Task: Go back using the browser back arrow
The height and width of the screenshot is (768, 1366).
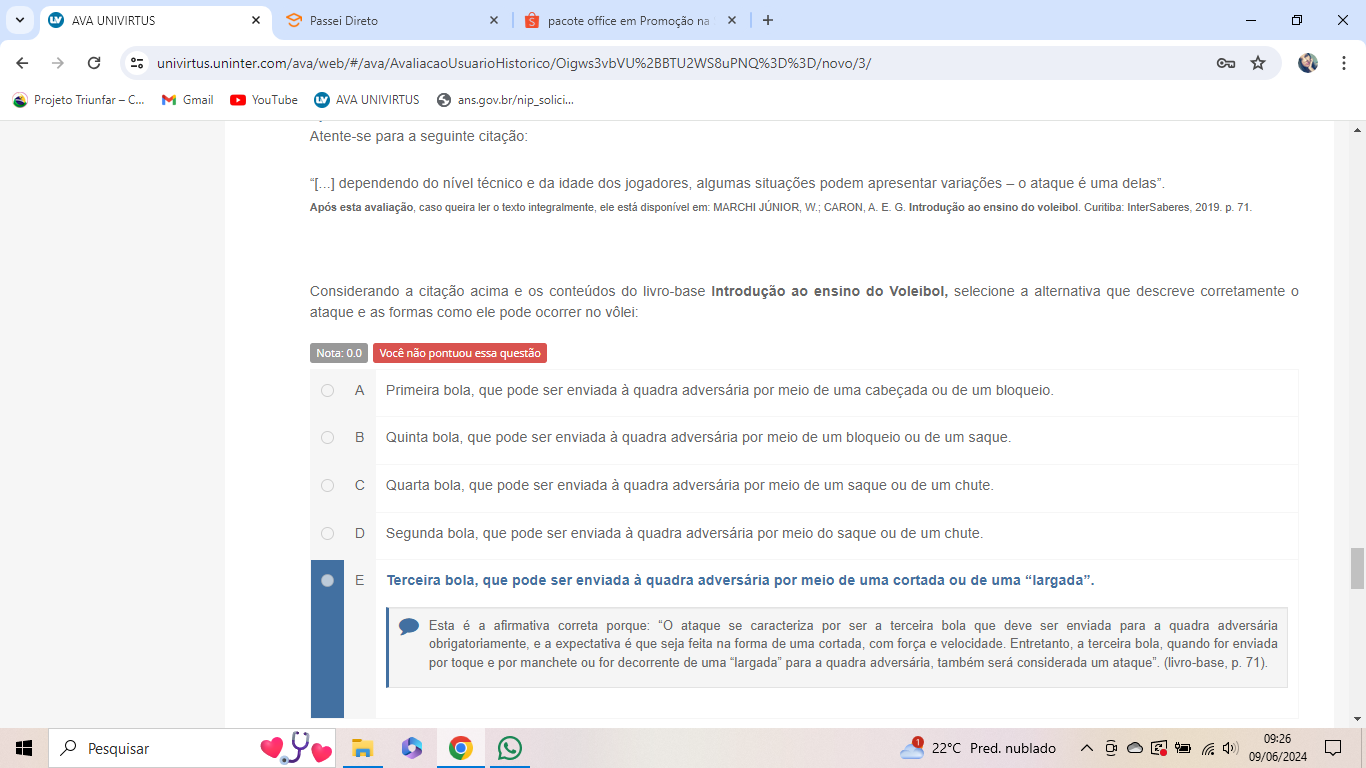Action: coord(22,63)
